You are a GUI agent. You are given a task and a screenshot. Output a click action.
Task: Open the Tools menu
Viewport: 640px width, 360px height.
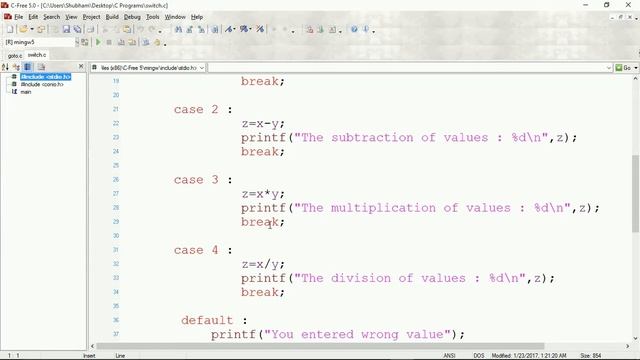[153, 17]
